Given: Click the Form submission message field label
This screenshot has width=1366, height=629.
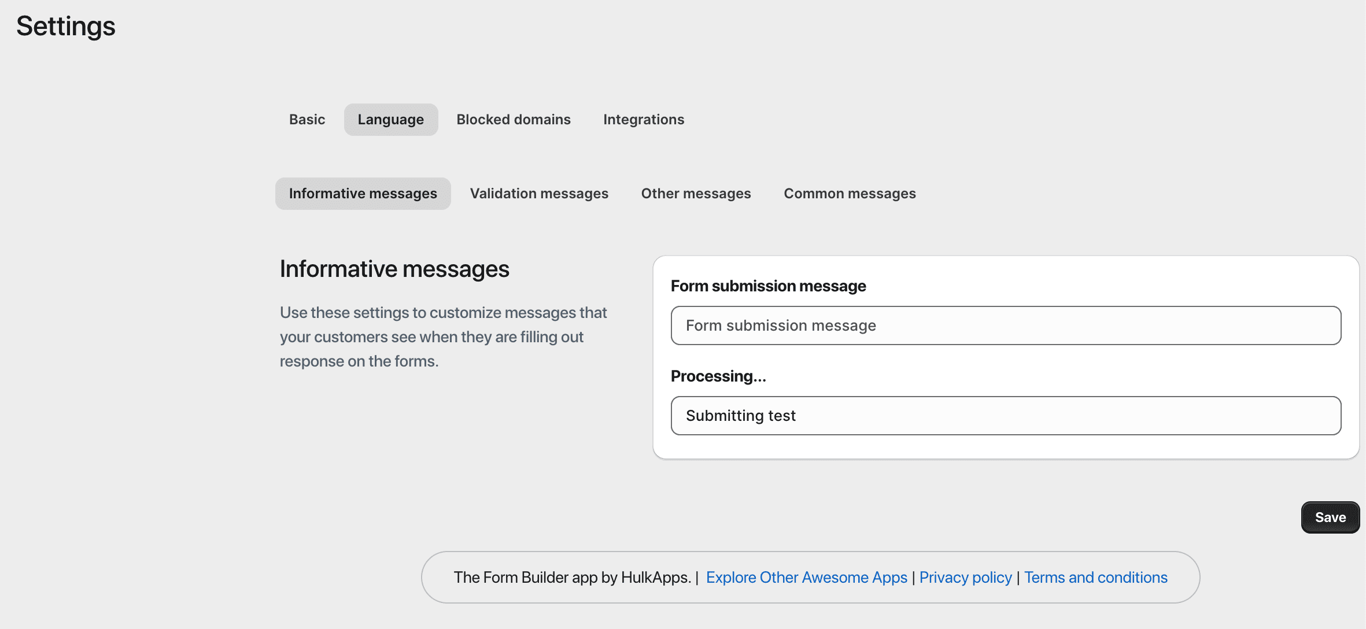Looking at the screenshot, I should tap(768, 286).
